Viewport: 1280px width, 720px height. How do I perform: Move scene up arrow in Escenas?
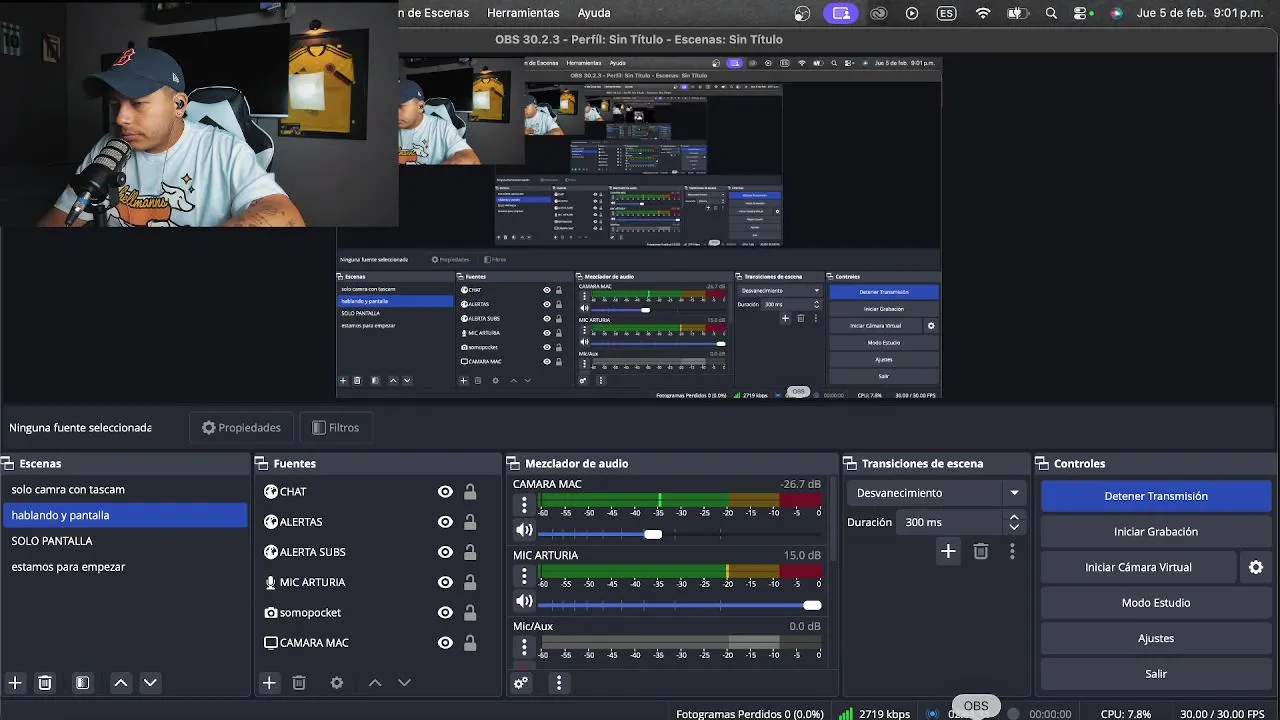pos(121,683)
